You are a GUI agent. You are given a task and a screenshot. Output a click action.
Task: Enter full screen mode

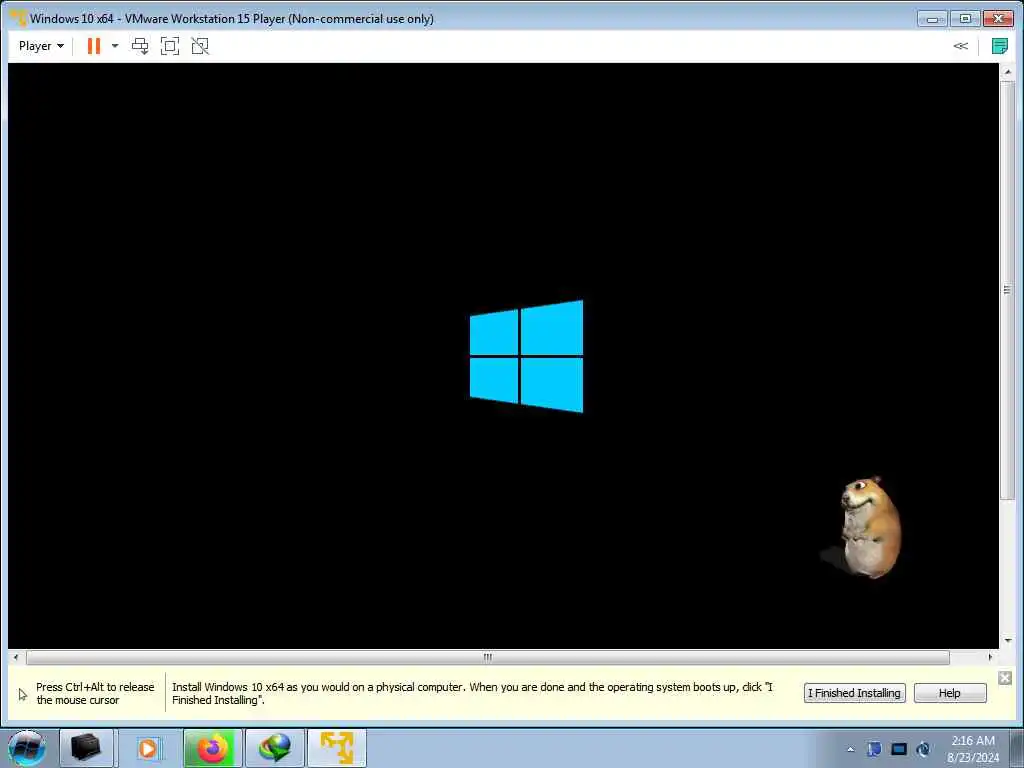170,46
